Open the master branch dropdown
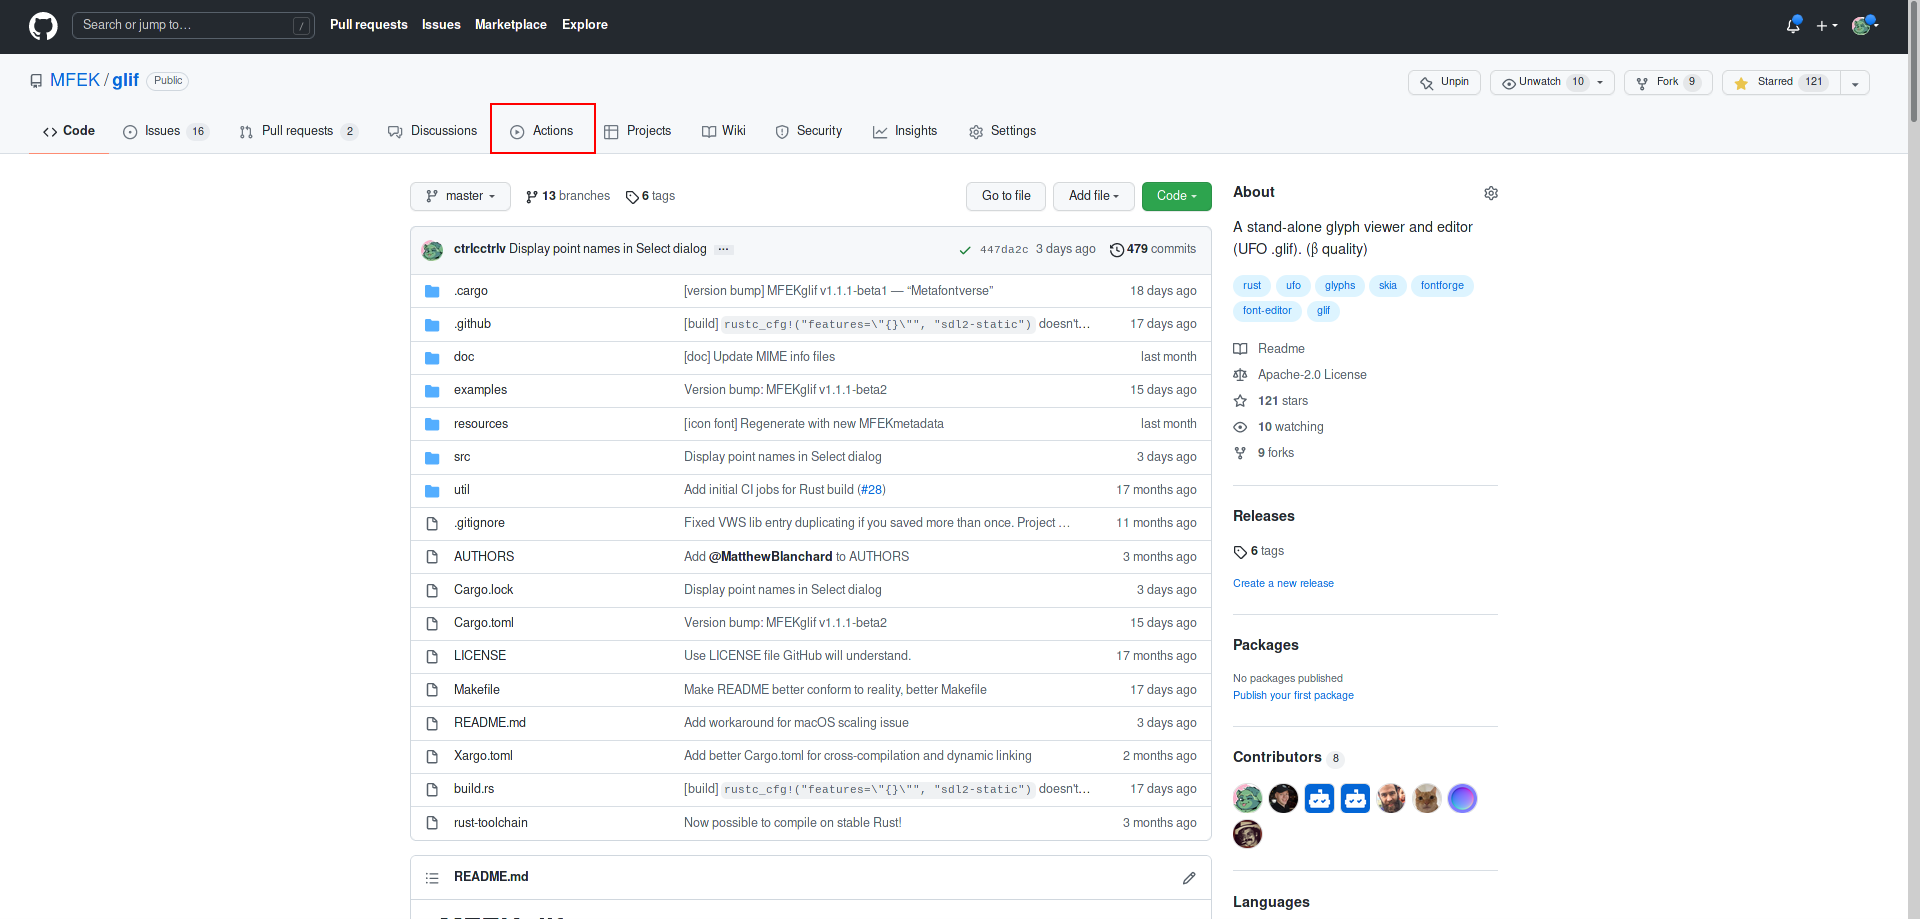Image resolution: width=1920 pixels, height=919 pixels. 460,196
